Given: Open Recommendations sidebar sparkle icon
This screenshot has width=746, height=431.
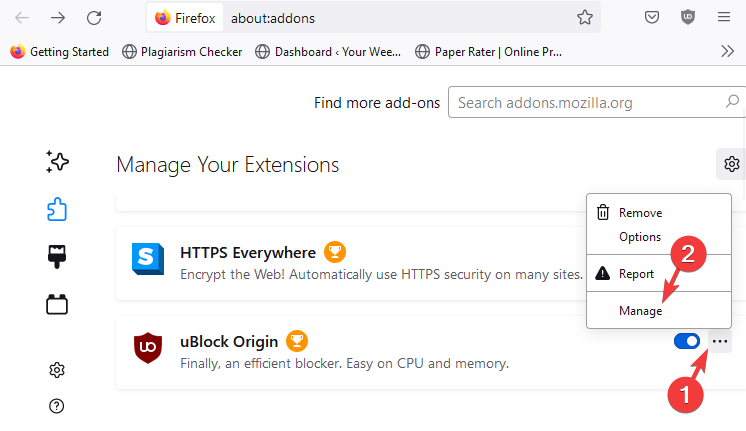Looking at the screenshot, I should point(56,161).
